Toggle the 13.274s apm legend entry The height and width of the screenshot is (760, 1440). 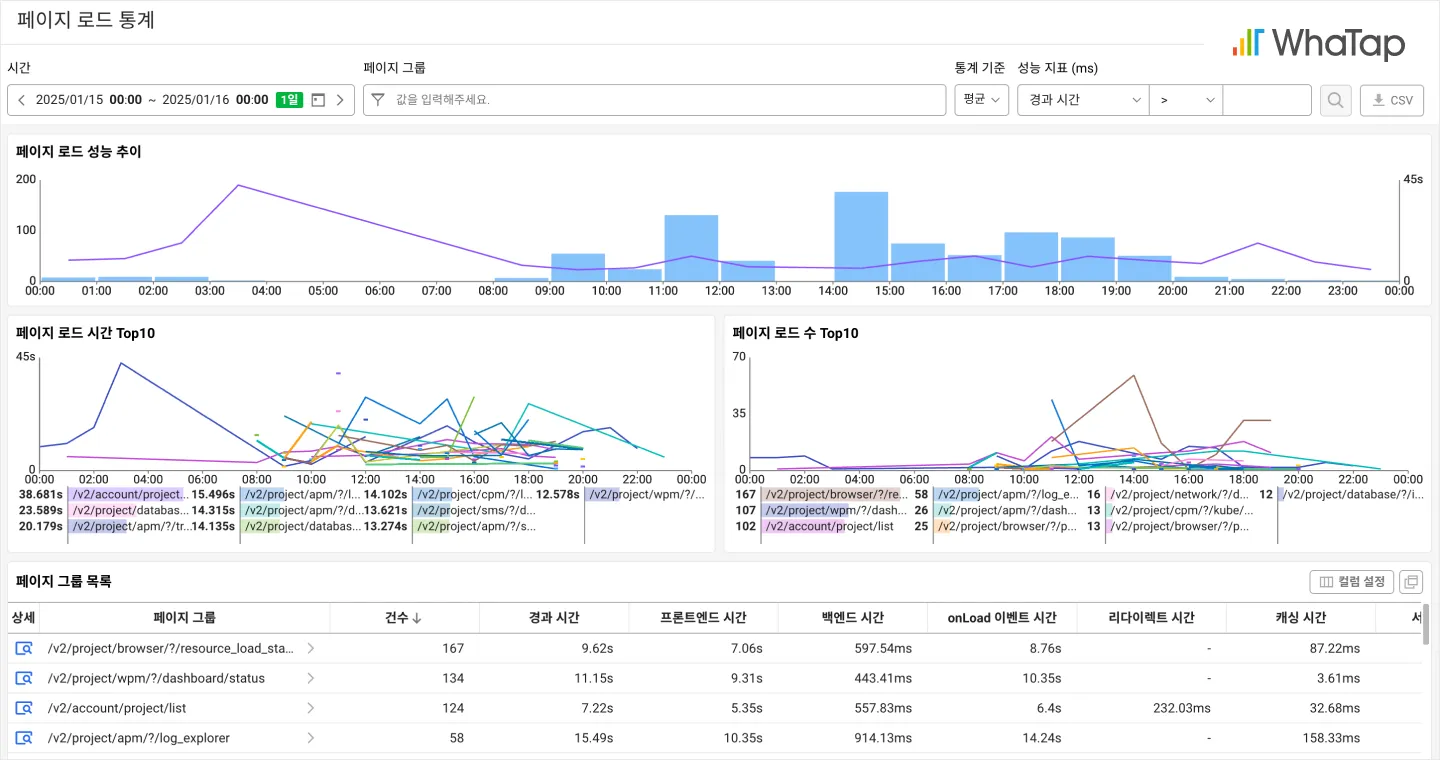448,526
